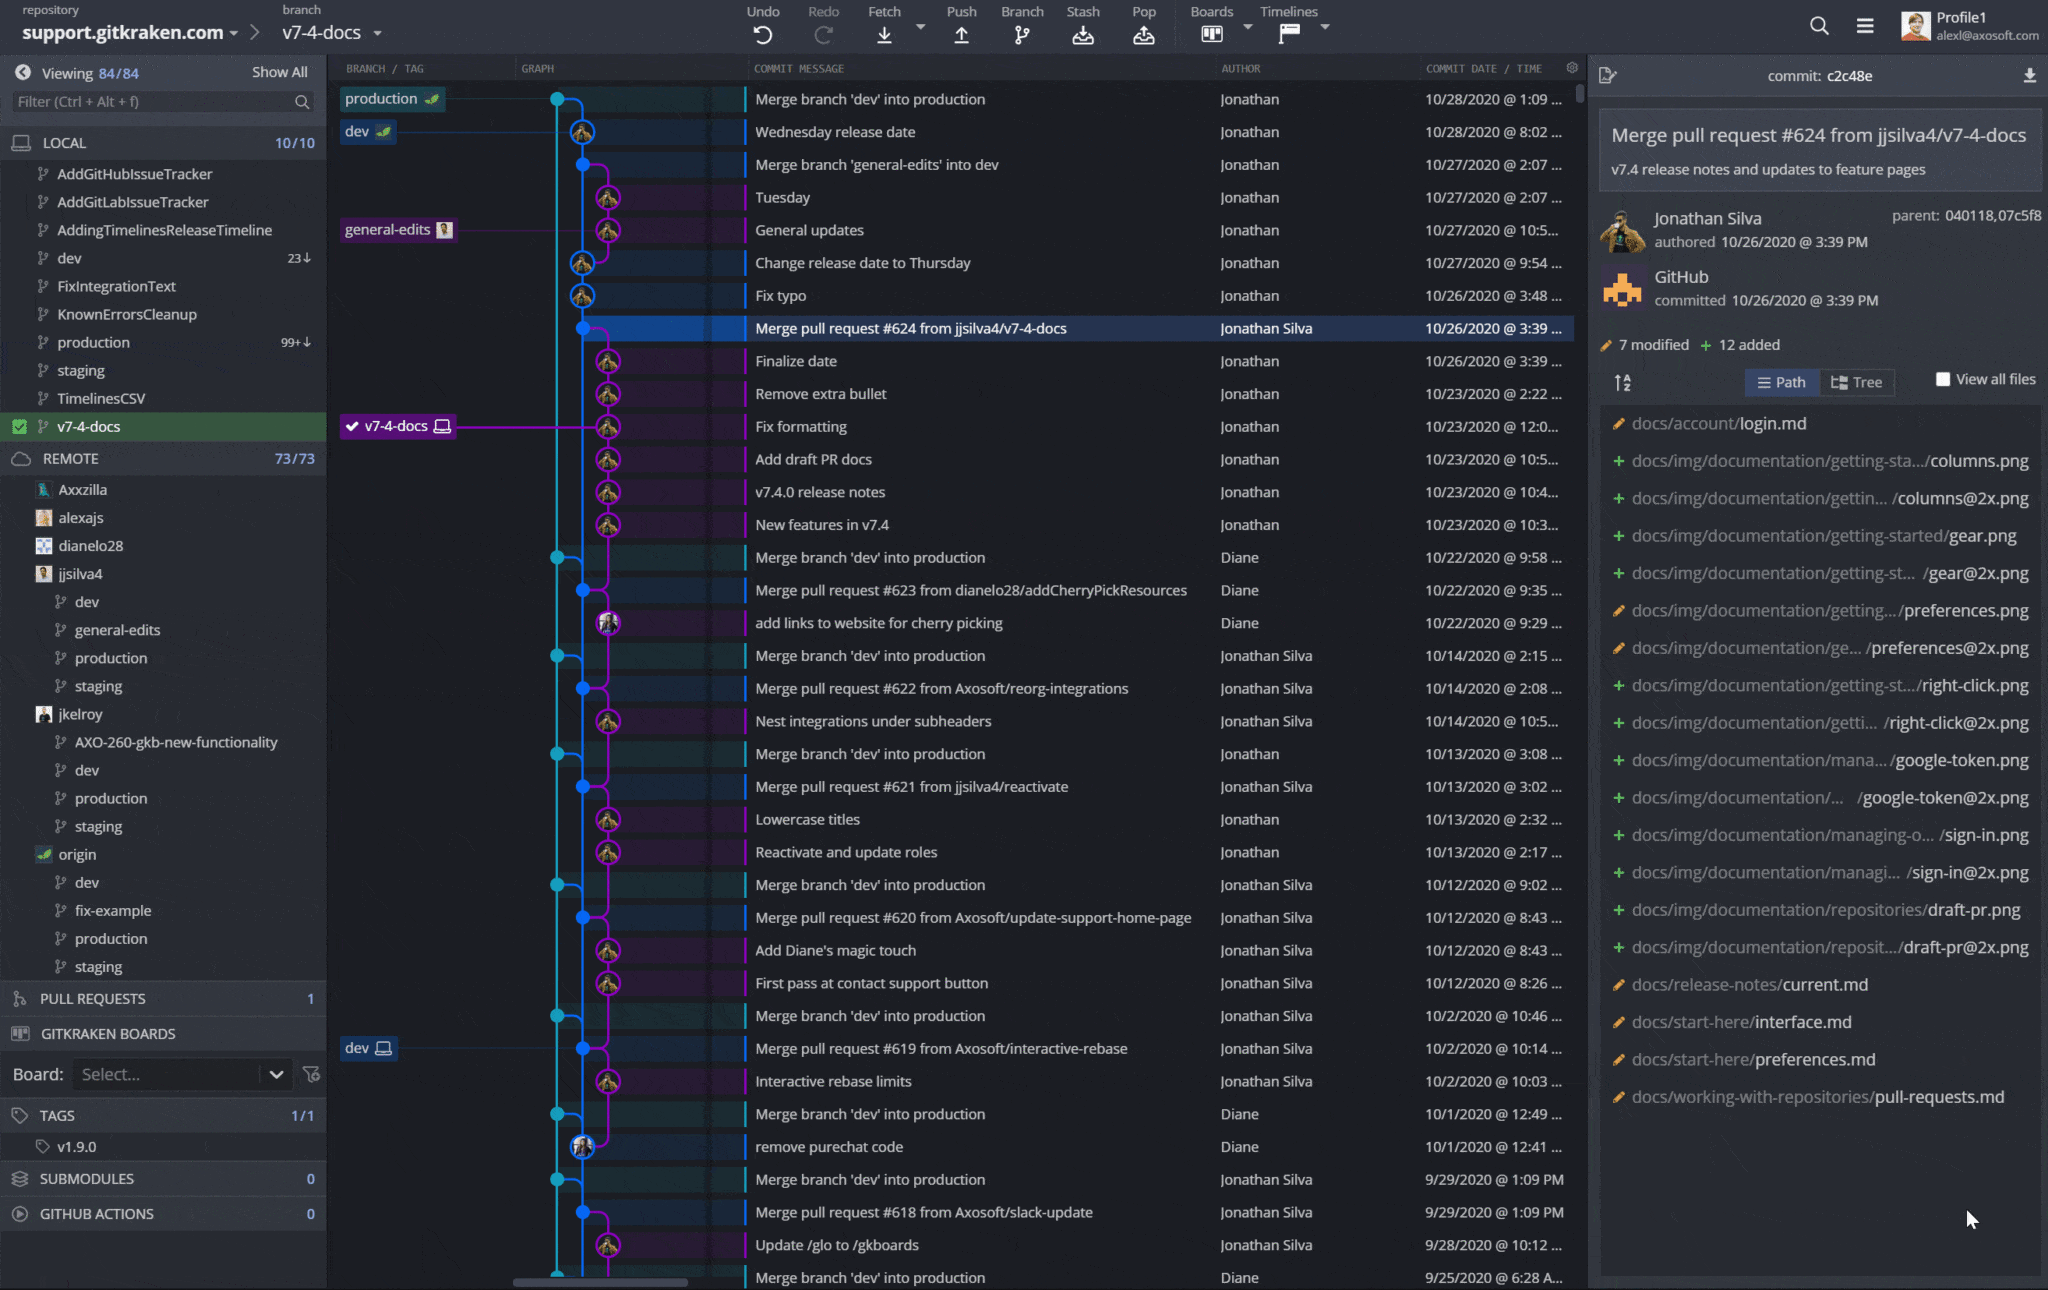
Task: Click the graph column settings gear
Action: (x=1572, y=68)
